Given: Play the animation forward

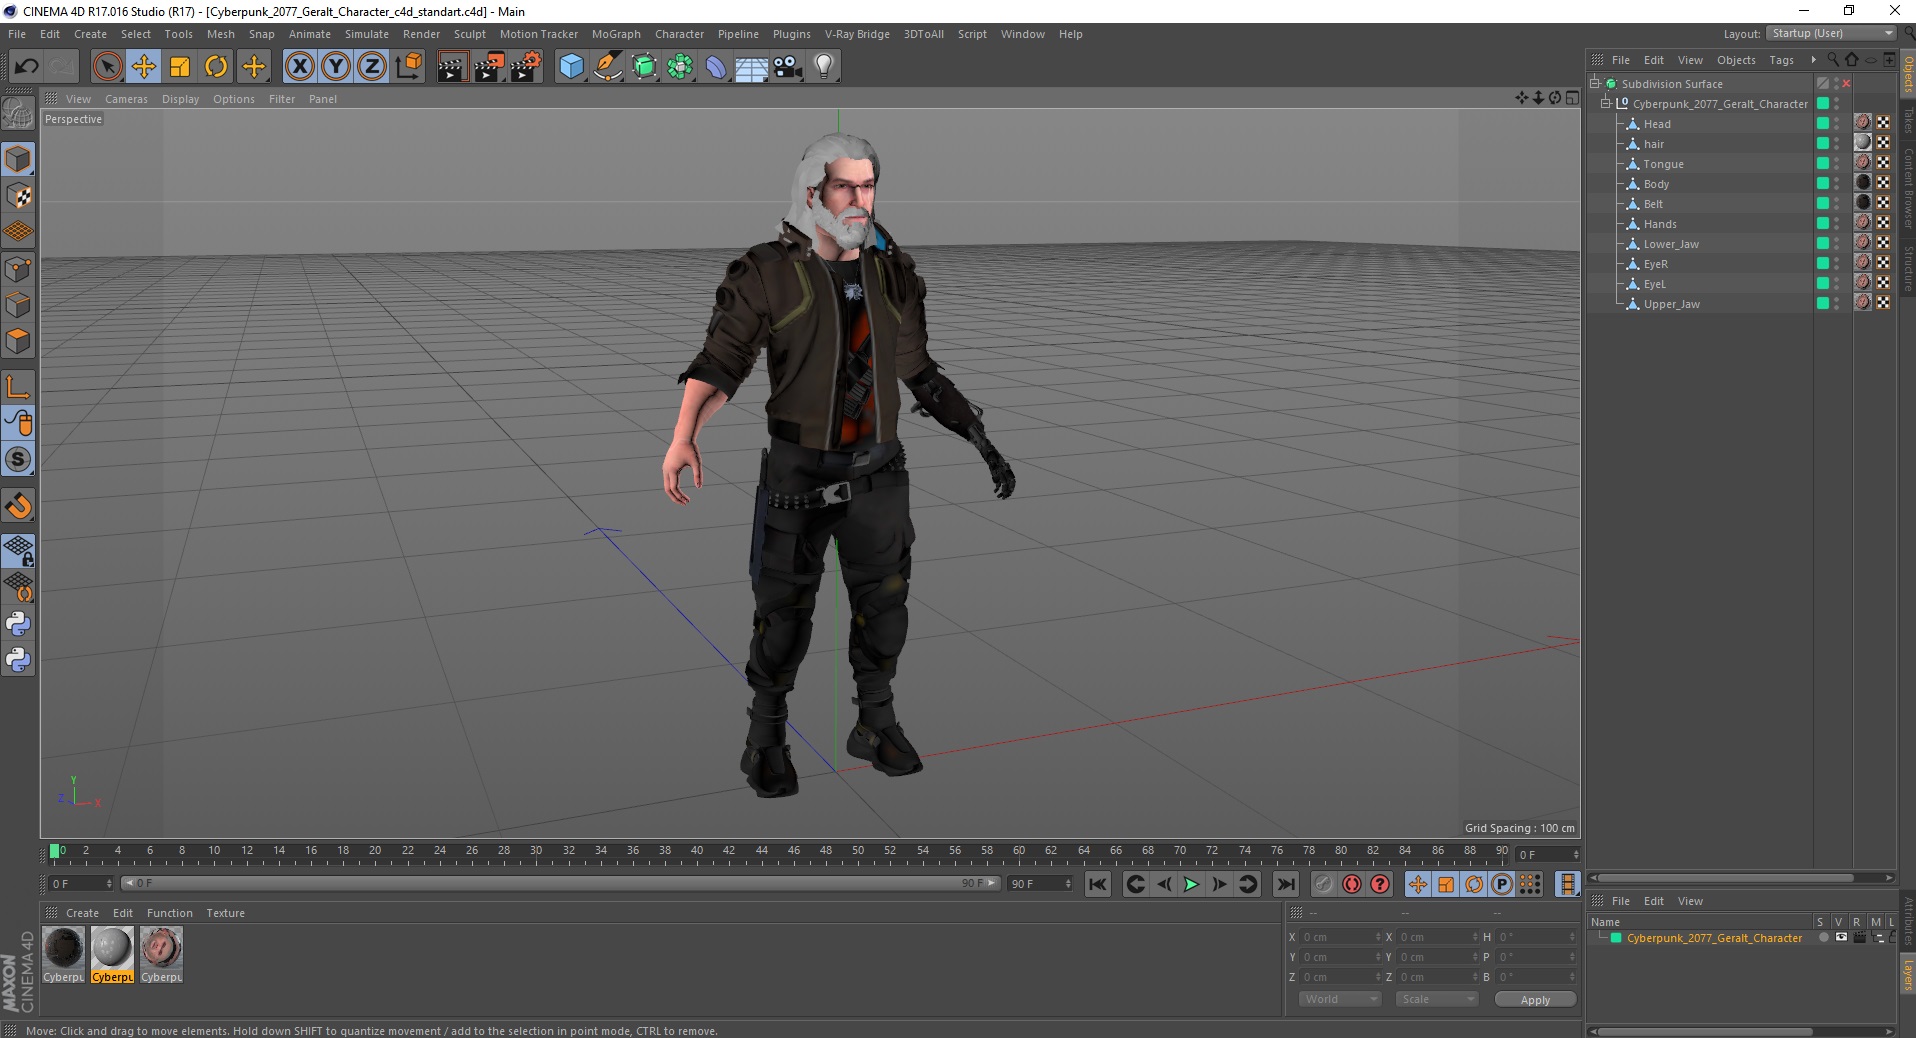Looking at the screenshot, I should [1191, 884].
